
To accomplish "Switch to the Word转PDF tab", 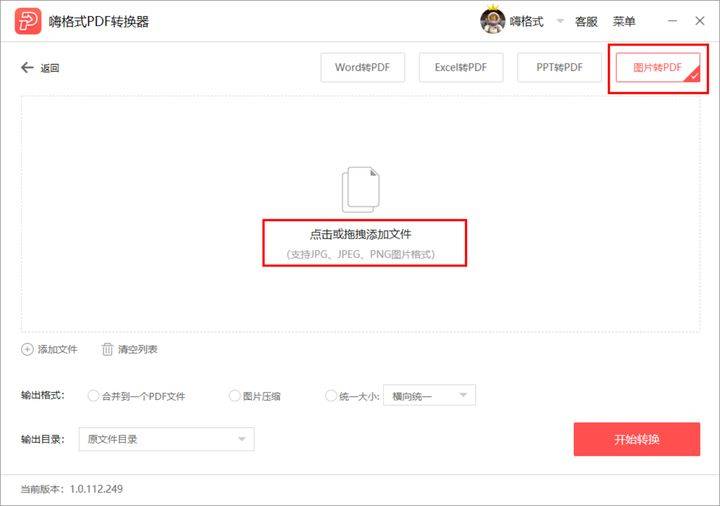I will coord(362,67).
